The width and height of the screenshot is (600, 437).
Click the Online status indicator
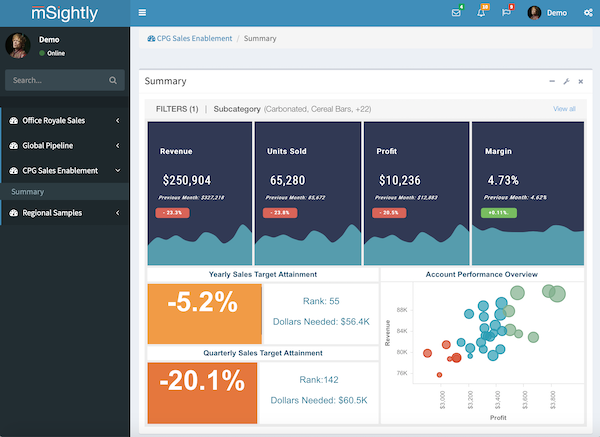52,53
